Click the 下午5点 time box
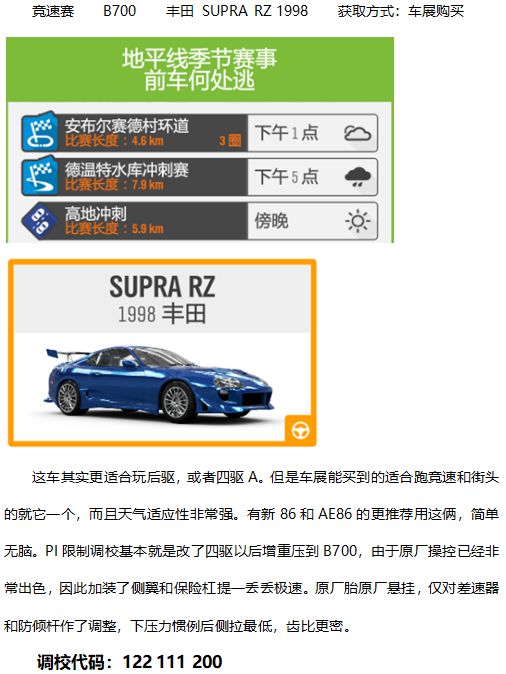This screenshot has height=674, width=506. [313, 177]
